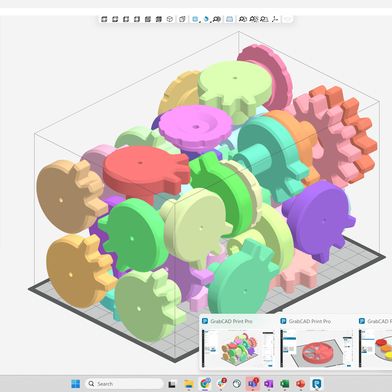Activate the blue curved rotate arrow tool
The height and width of the screenshot is (392, 392).
[206, 19]
